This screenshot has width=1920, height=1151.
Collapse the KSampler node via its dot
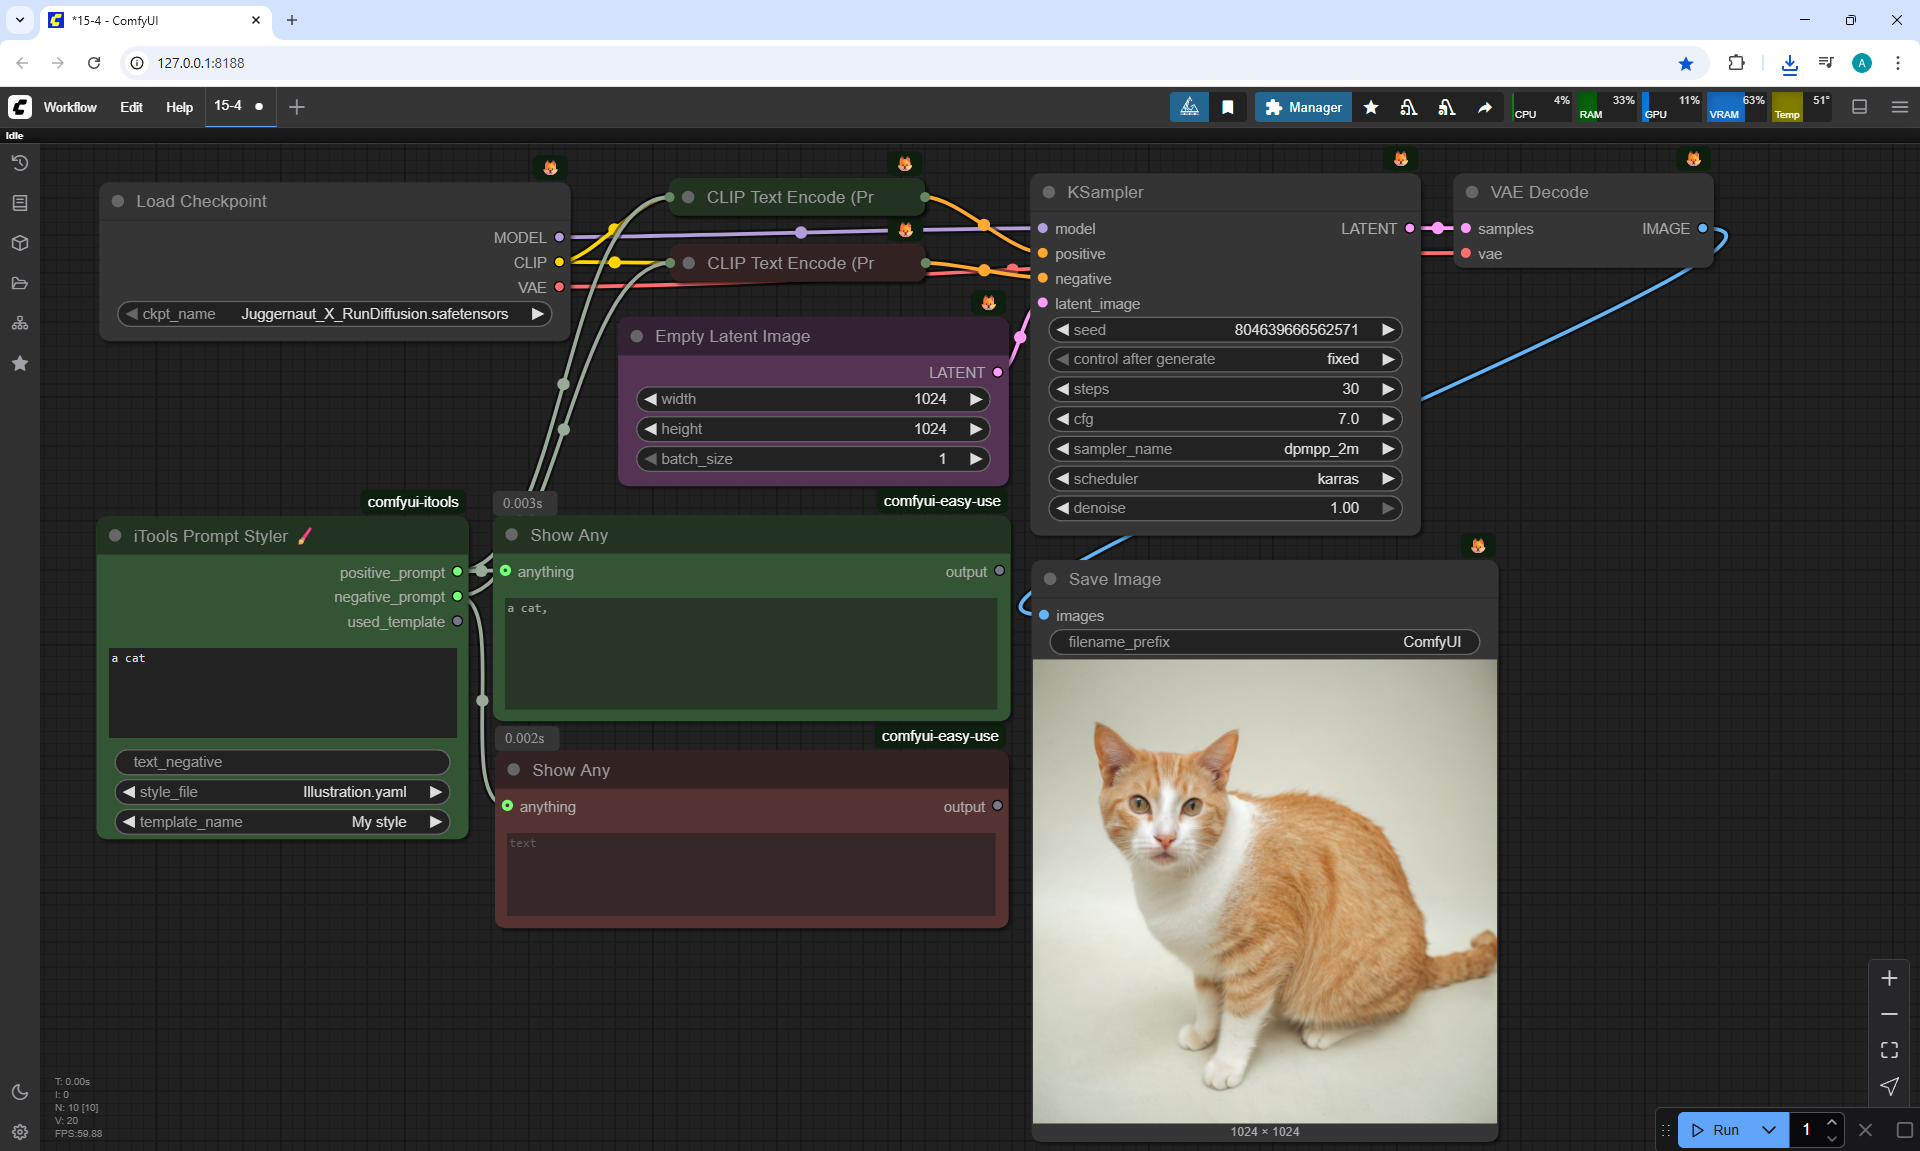[x=1049, y=192]
